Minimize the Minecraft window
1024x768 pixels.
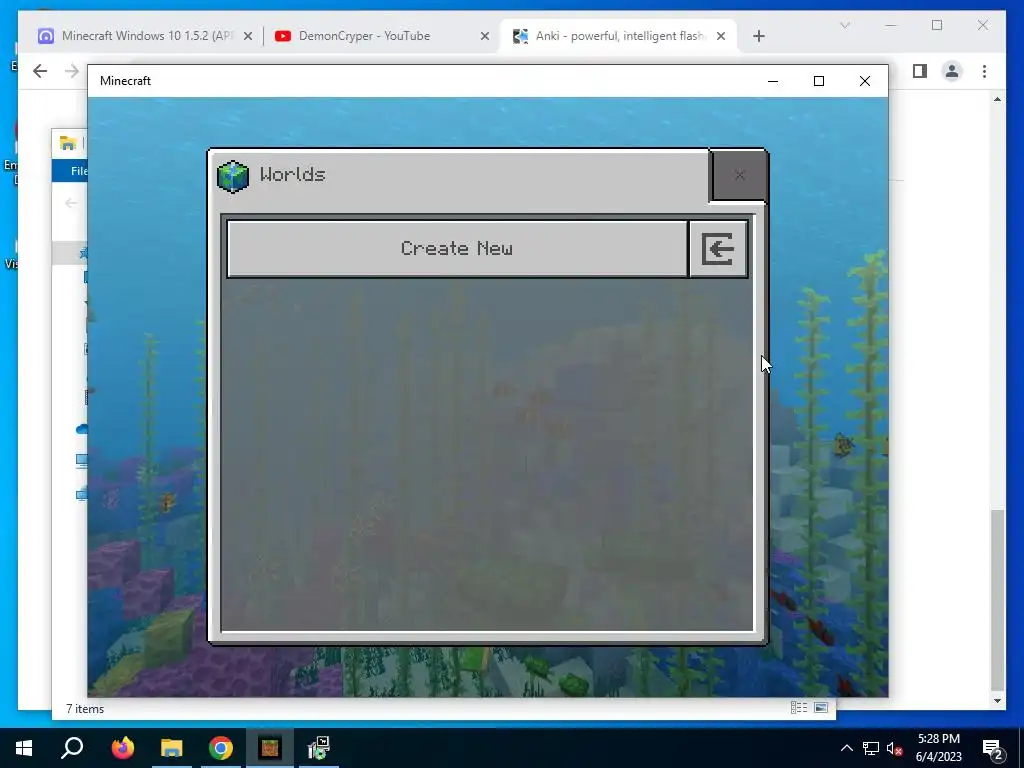pyautogui.click(x=773, y=81)
